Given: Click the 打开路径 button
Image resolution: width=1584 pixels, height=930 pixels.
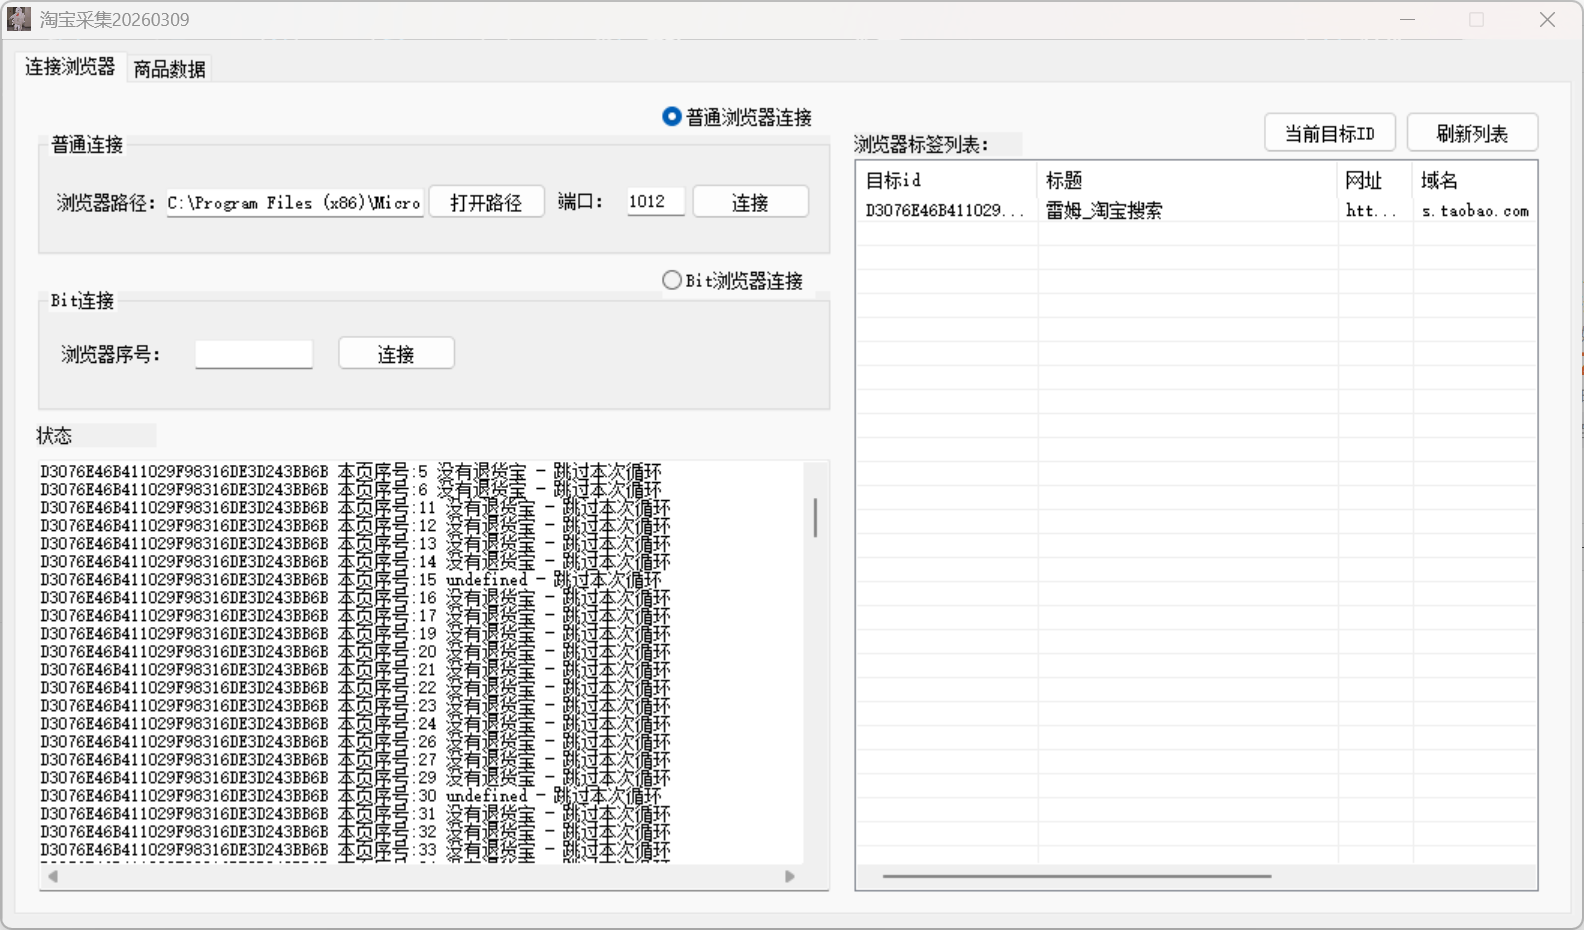Looking at the screenshot, I should (x=486, y=202).
